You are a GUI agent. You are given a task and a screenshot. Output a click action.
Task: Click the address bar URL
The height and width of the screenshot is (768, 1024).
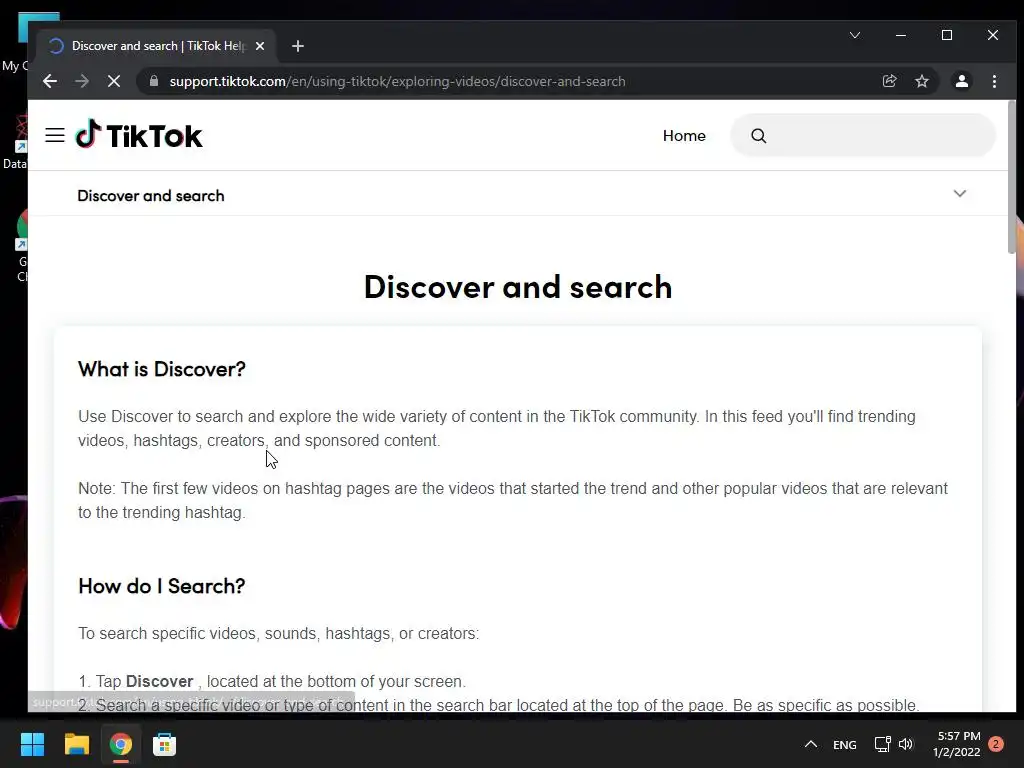point(397,81)
